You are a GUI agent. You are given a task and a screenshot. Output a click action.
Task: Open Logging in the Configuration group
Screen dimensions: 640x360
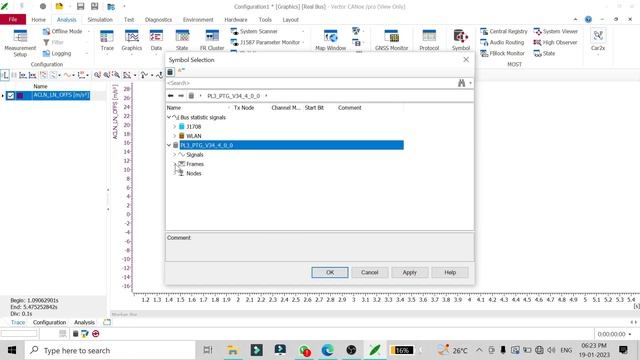click(x=57, y=53)
